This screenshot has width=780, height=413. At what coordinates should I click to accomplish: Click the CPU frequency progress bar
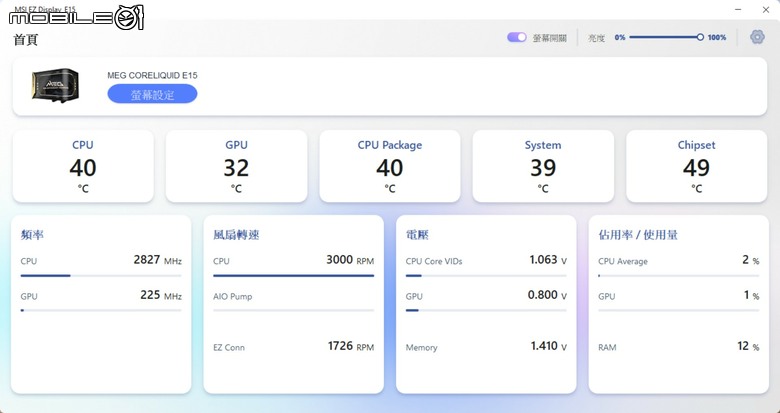tap(101, 275)
